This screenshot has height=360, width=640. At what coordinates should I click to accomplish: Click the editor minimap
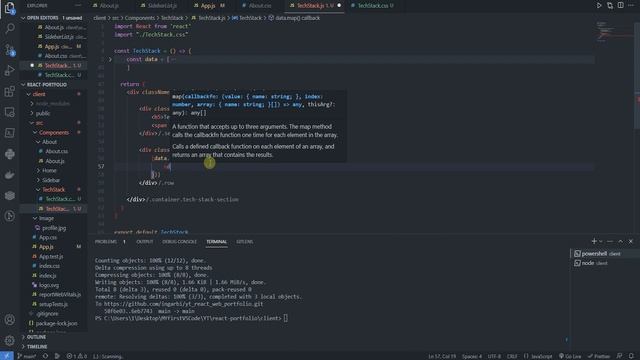(614, 33)
